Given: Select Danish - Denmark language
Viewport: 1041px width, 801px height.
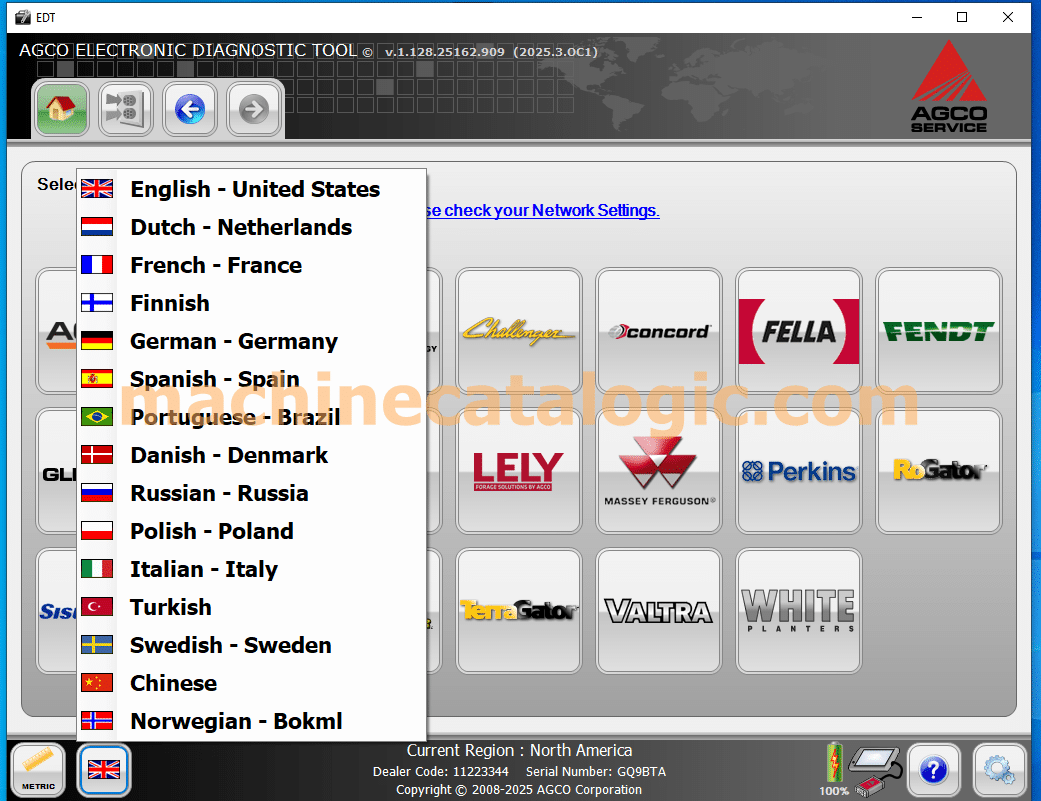Looking at the screenshot, I should [252, 455].
